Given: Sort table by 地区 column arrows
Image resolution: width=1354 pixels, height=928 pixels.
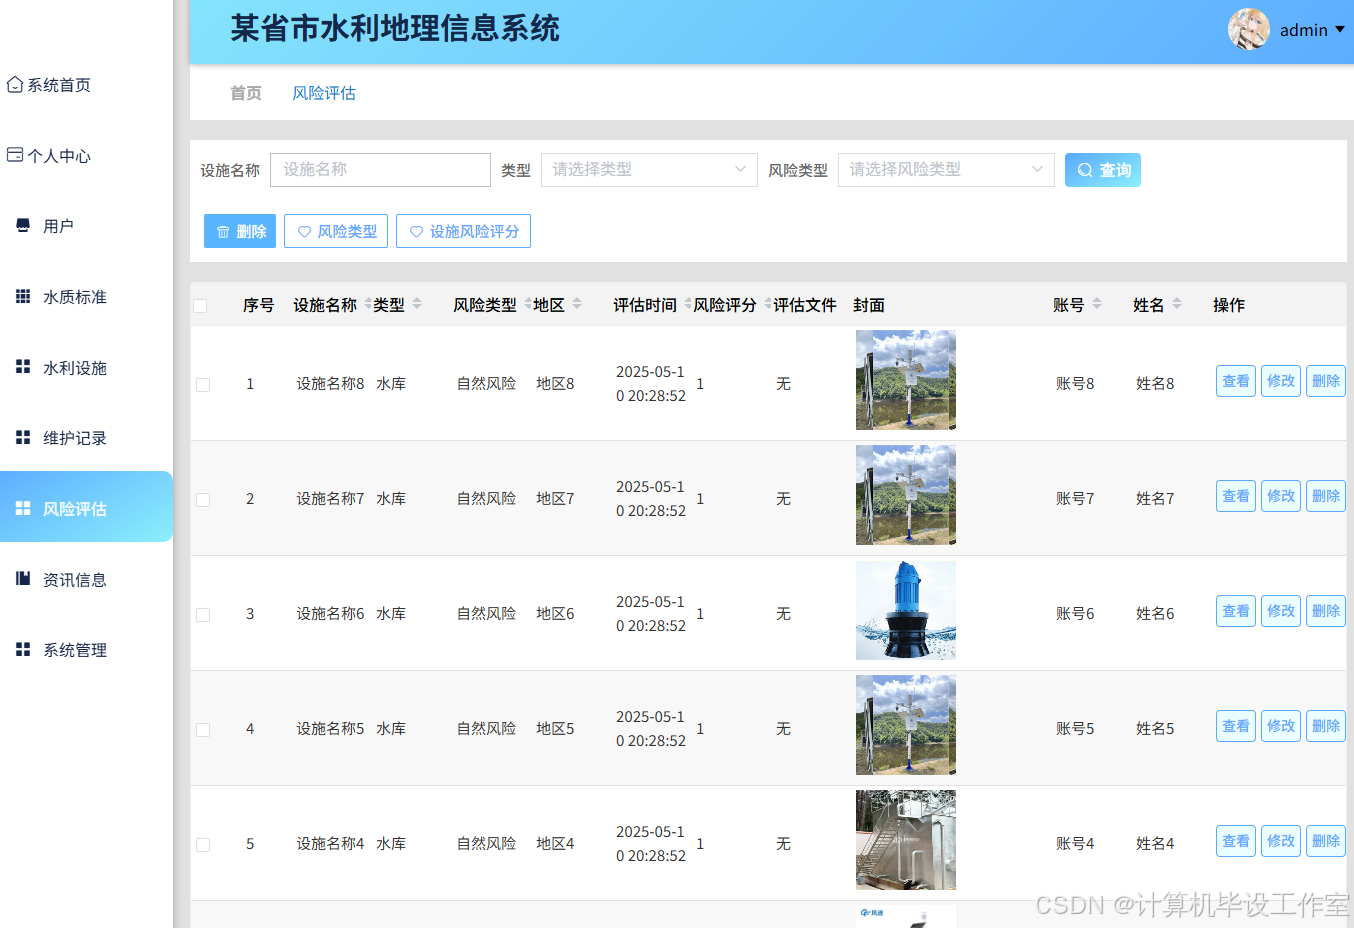Looking at the screenshot, I should click(577, 304).
